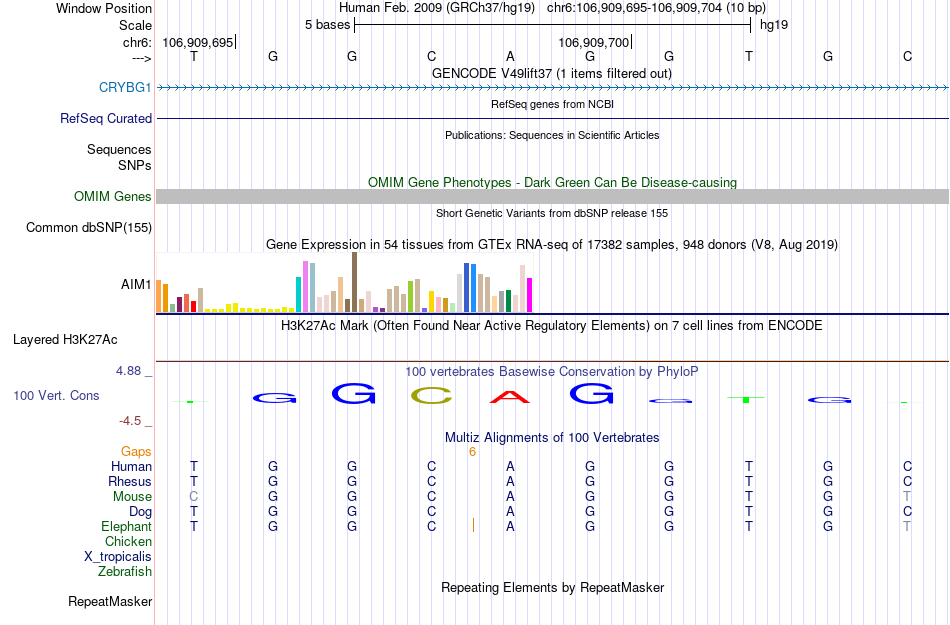
Task: Click the red A conservation logo letter
Action: [510, 397]
